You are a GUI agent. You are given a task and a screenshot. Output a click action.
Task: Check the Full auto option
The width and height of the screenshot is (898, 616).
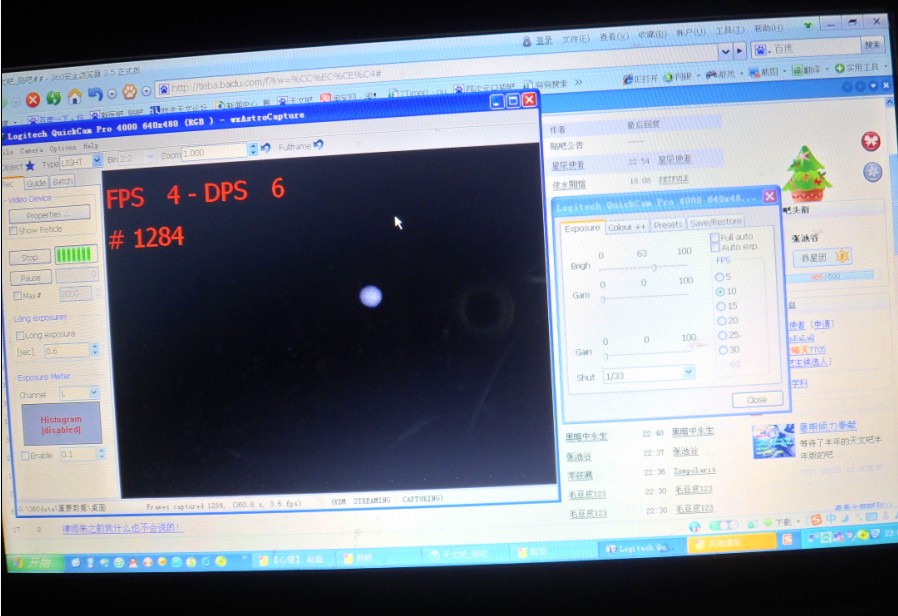pyautogui.click(x=715, y=237)
